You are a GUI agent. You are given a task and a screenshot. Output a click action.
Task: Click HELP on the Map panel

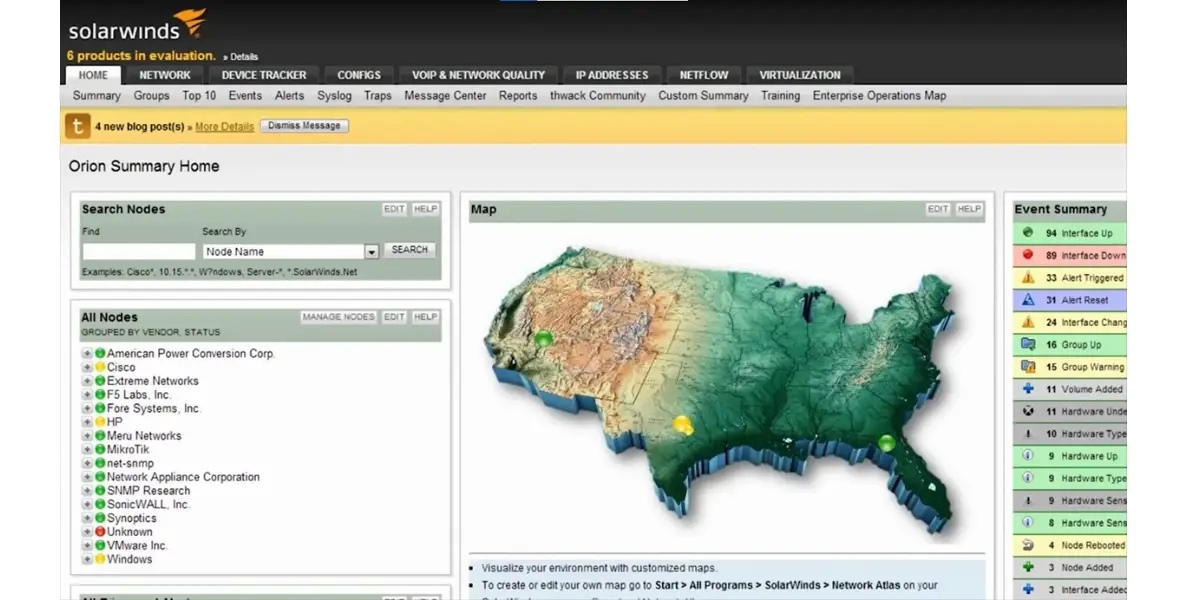[969, 209]
